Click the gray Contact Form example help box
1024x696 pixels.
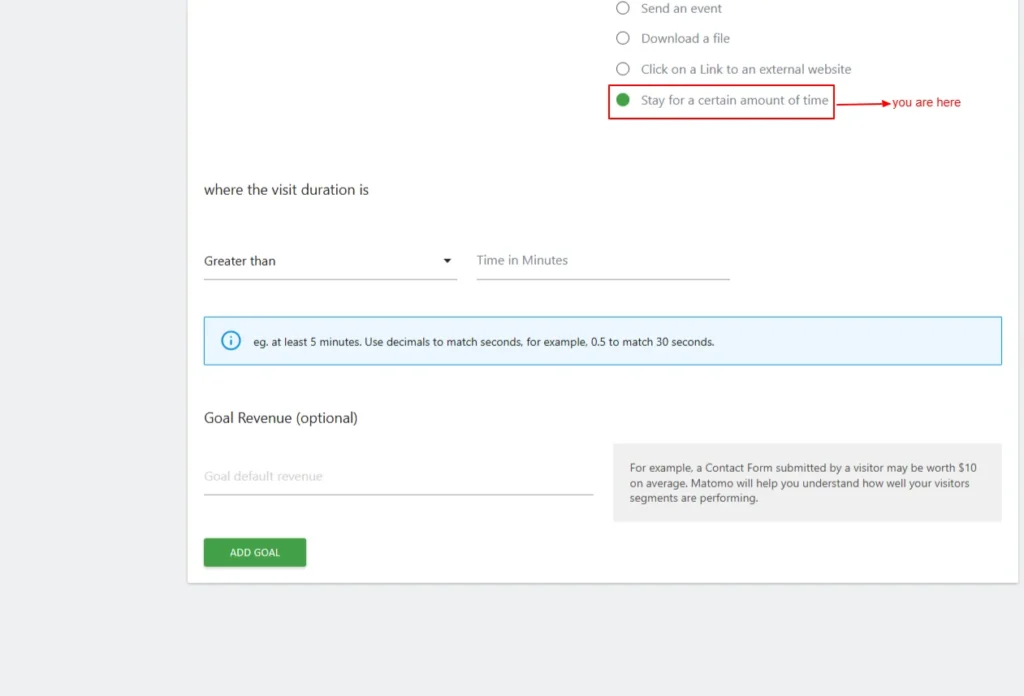pos(806,483)
